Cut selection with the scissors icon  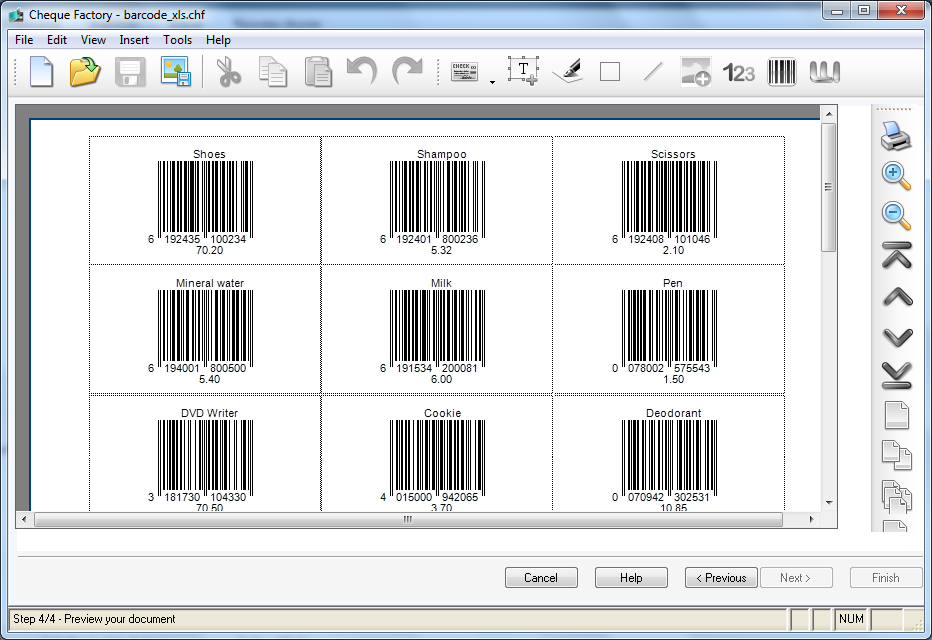click(x=228, y=72)
